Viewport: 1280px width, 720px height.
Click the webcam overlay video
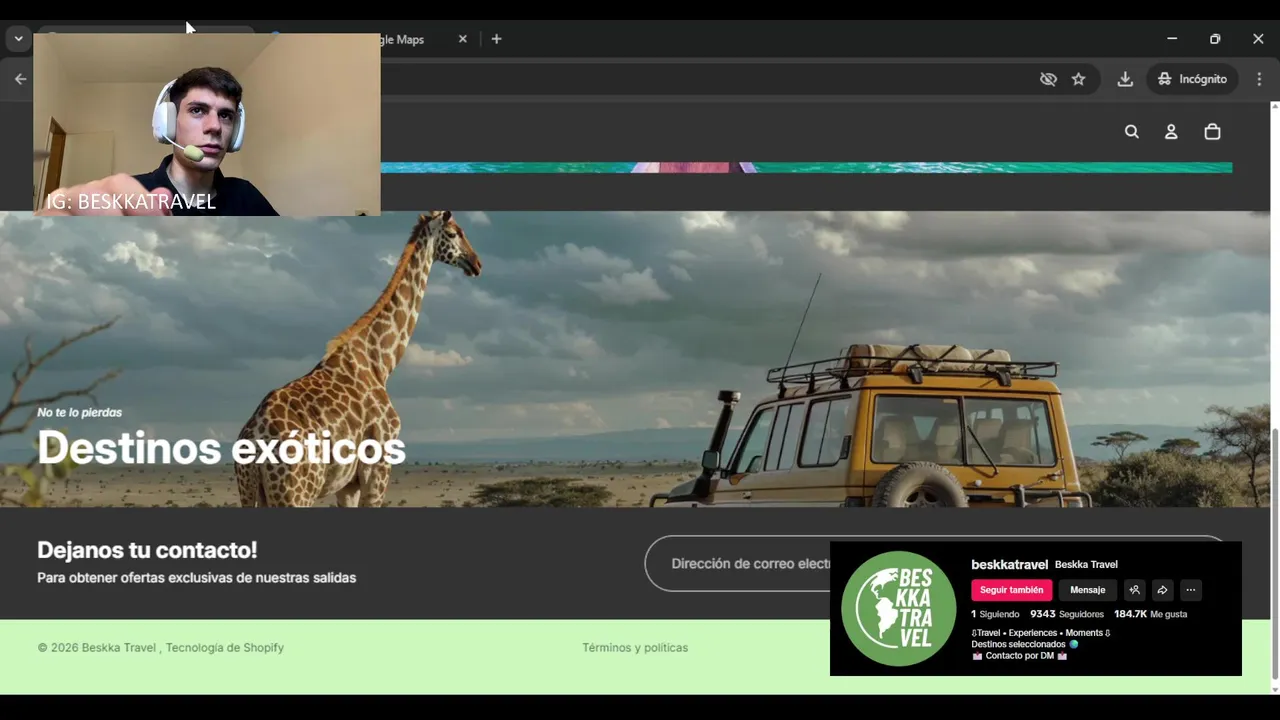click(207, 124)
